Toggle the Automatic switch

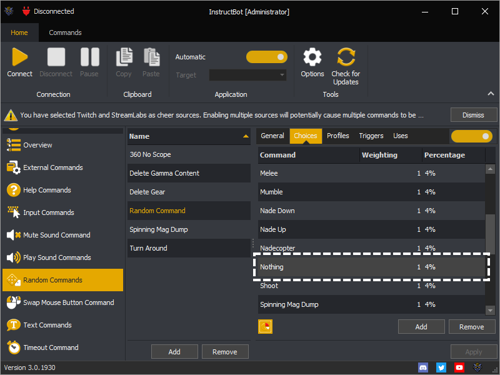click(x=267, y=57)
